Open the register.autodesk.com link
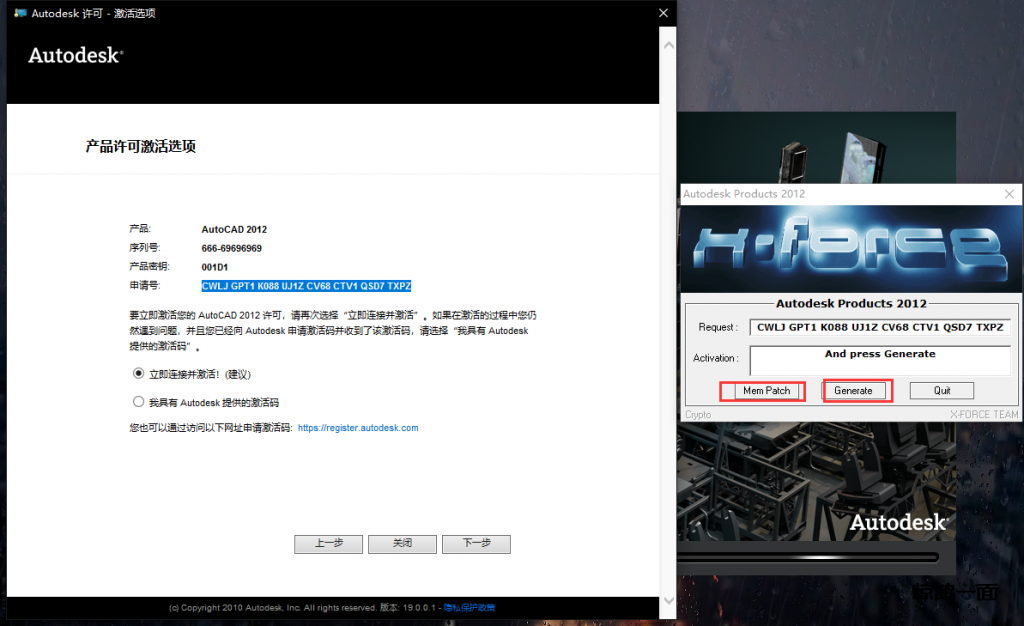The height and width of the screenshot is (626, 1024). (x=358, y=428)
